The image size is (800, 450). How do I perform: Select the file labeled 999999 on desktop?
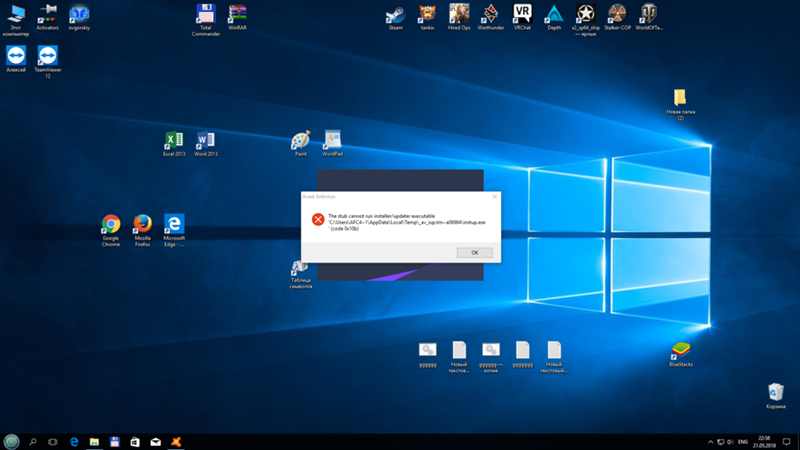tap(428, 355)
